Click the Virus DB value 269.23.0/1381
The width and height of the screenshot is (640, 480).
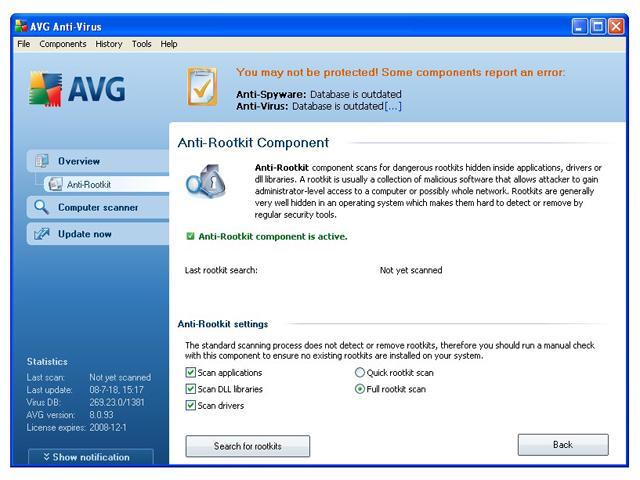[117, 402]
